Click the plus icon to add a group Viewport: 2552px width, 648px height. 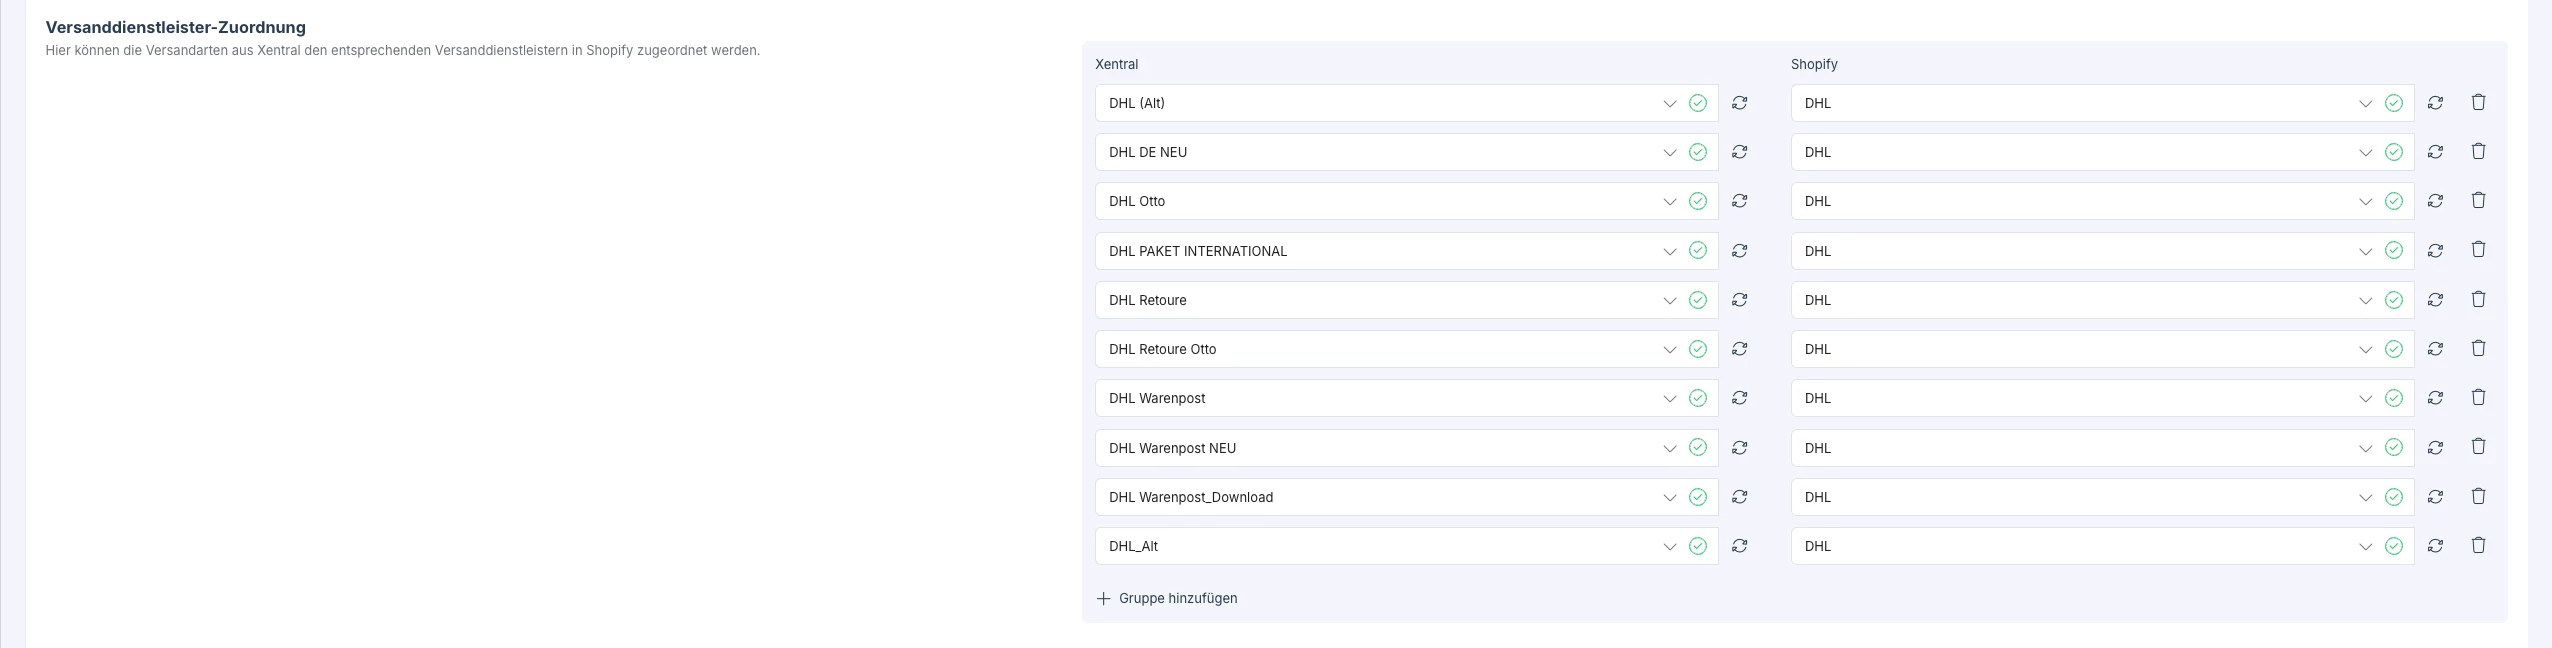click(x=1103, y=599)
